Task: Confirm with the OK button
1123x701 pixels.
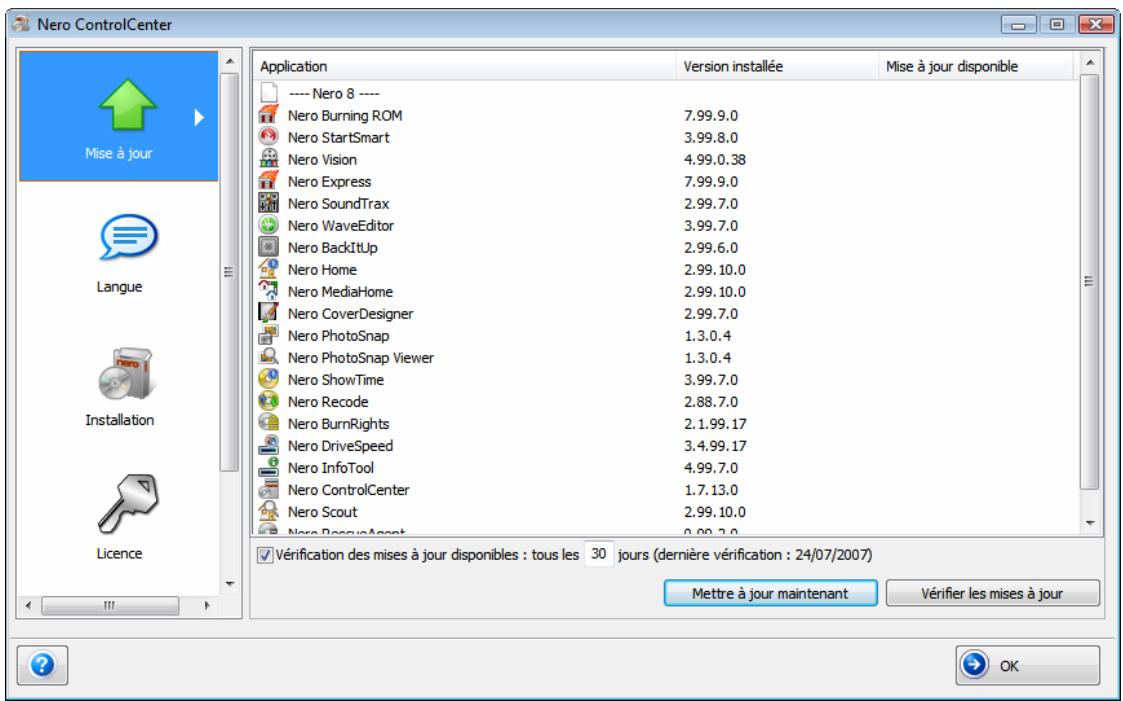Action: 1028,665
